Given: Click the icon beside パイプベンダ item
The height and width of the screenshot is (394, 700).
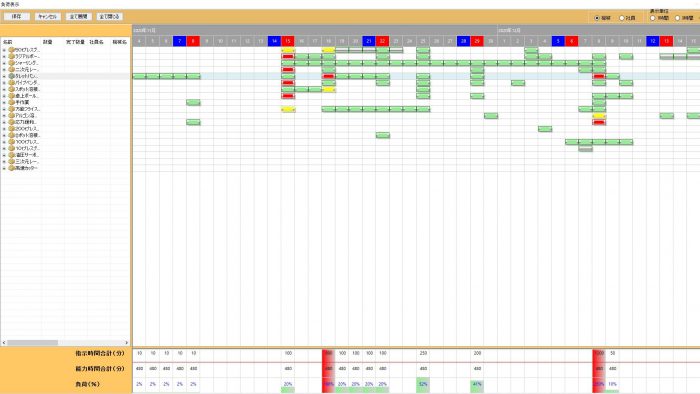Looking at the screenshot, I should 12,83.
